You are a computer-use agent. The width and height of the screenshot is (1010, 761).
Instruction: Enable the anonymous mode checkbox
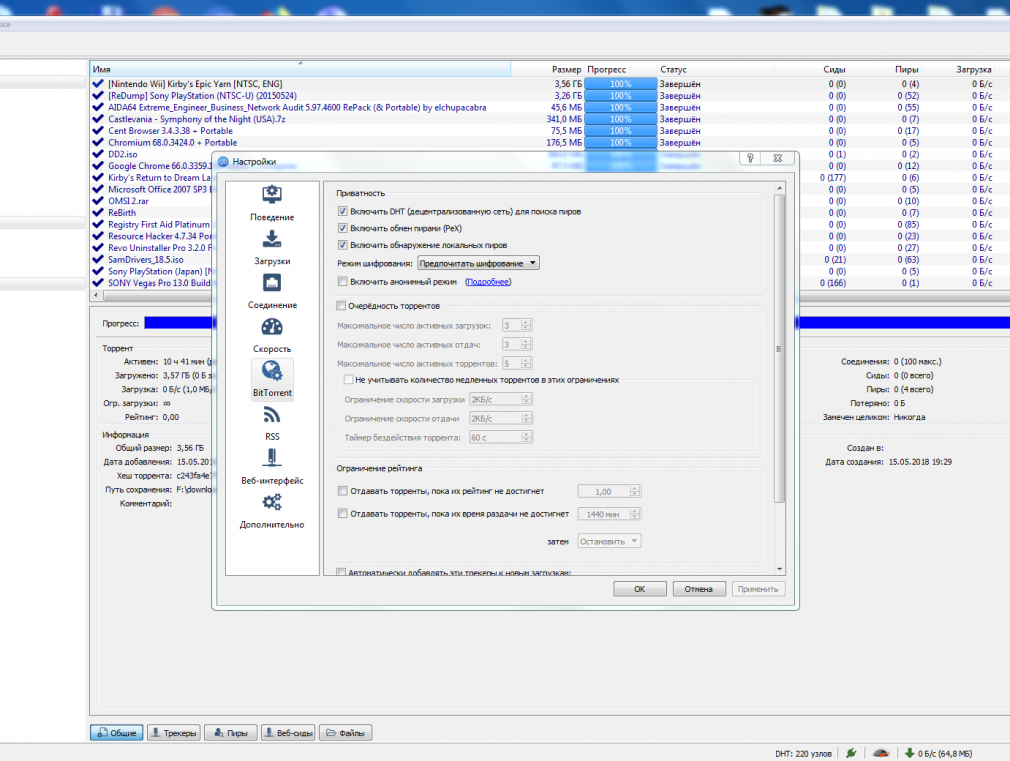[343, 282]
